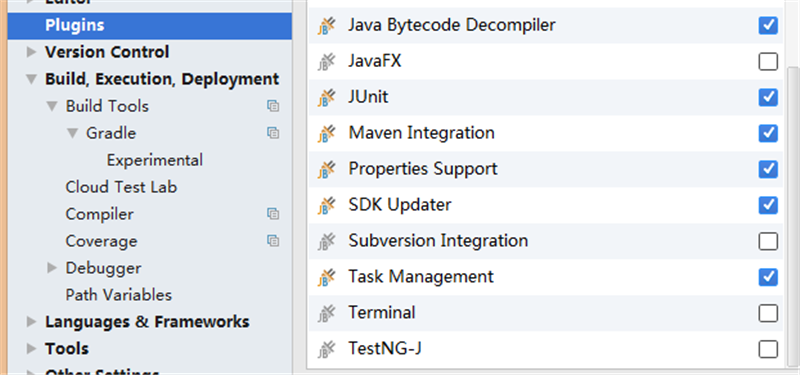This screenshot has width=800, height=375.
Task: Enable the JavaFX plugin checkbox
Action: click(768, 61)
